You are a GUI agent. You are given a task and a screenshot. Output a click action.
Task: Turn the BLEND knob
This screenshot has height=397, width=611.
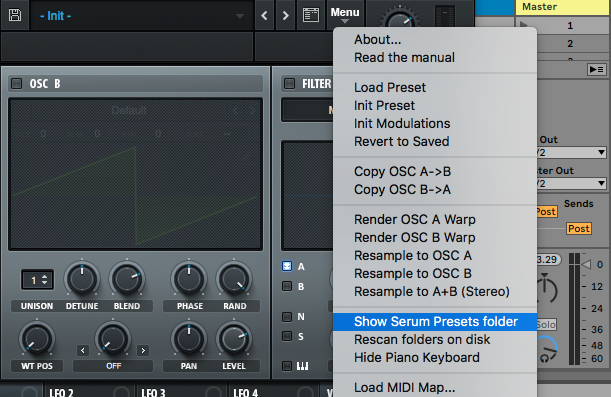click(127, 279)
